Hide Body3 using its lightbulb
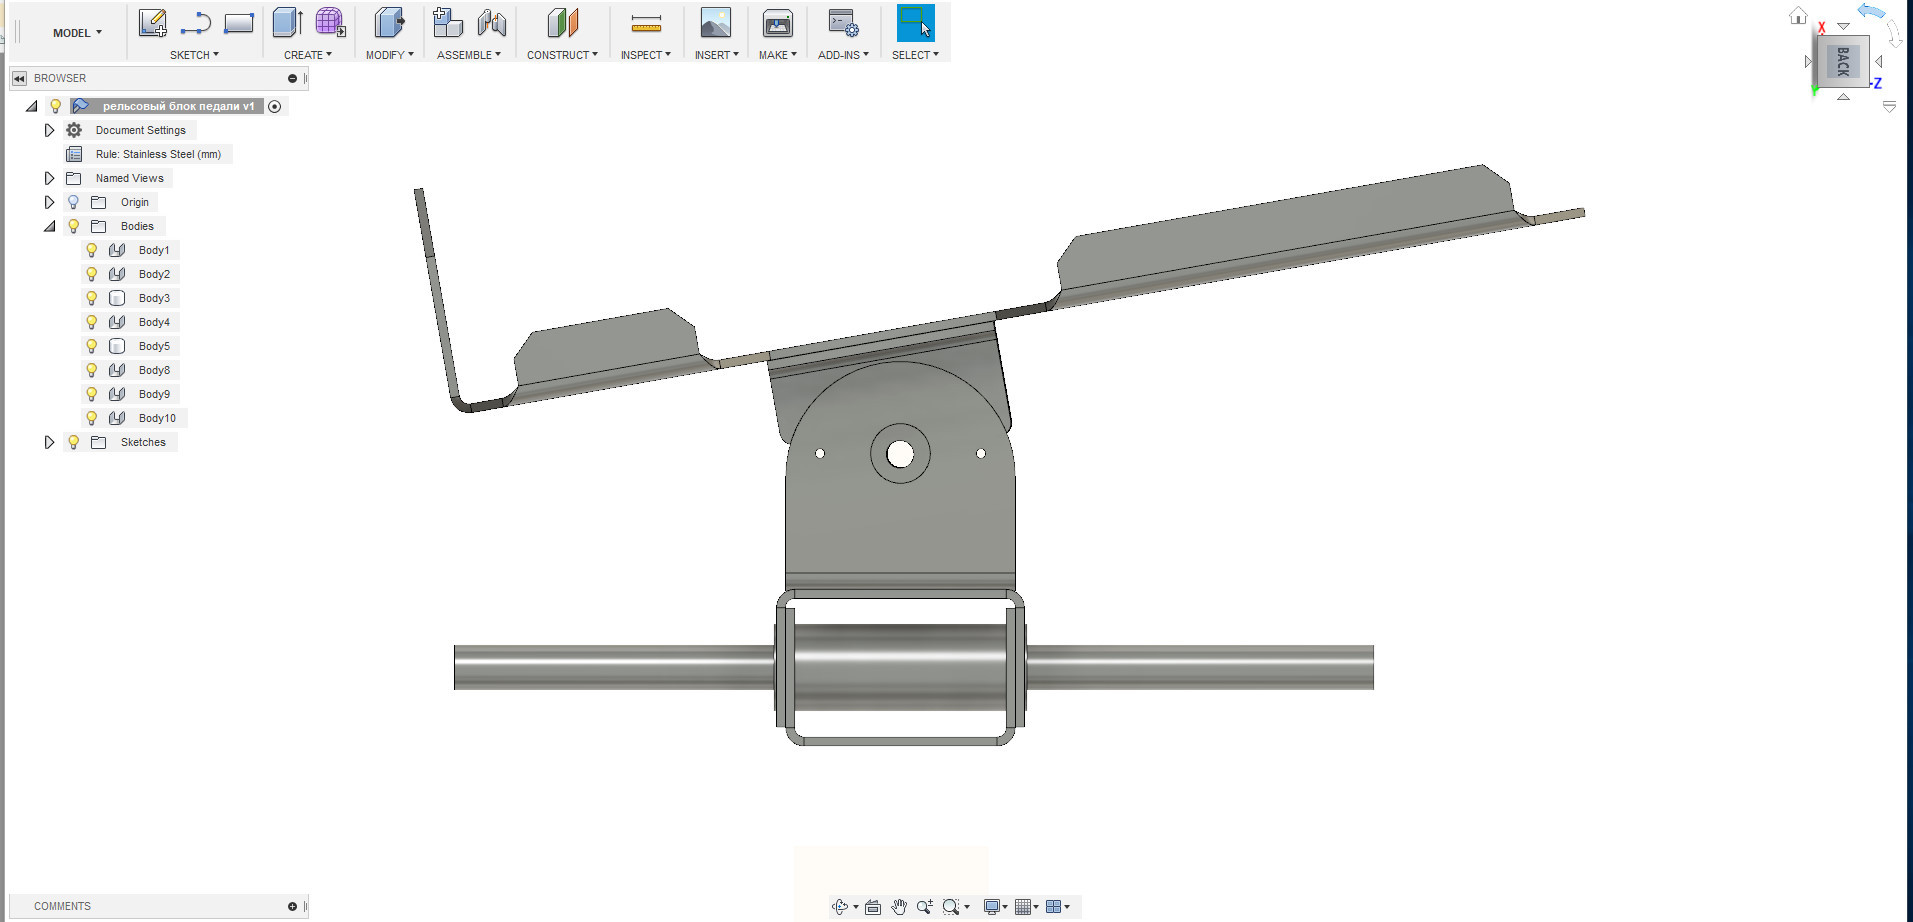The width and height of the screenshot is (1913, 922). coord(92,298)
